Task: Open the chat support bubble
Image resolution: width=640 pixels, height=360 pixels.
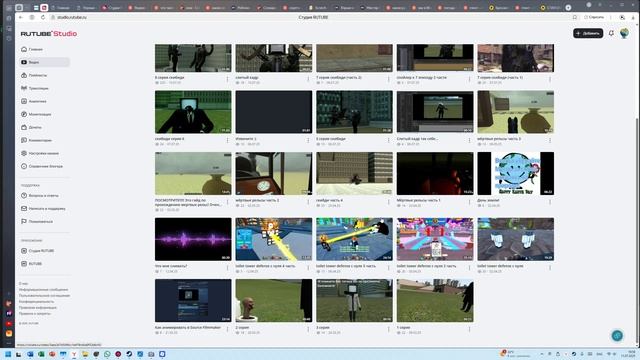Action: pyautogui.click(x=617, y=335)
